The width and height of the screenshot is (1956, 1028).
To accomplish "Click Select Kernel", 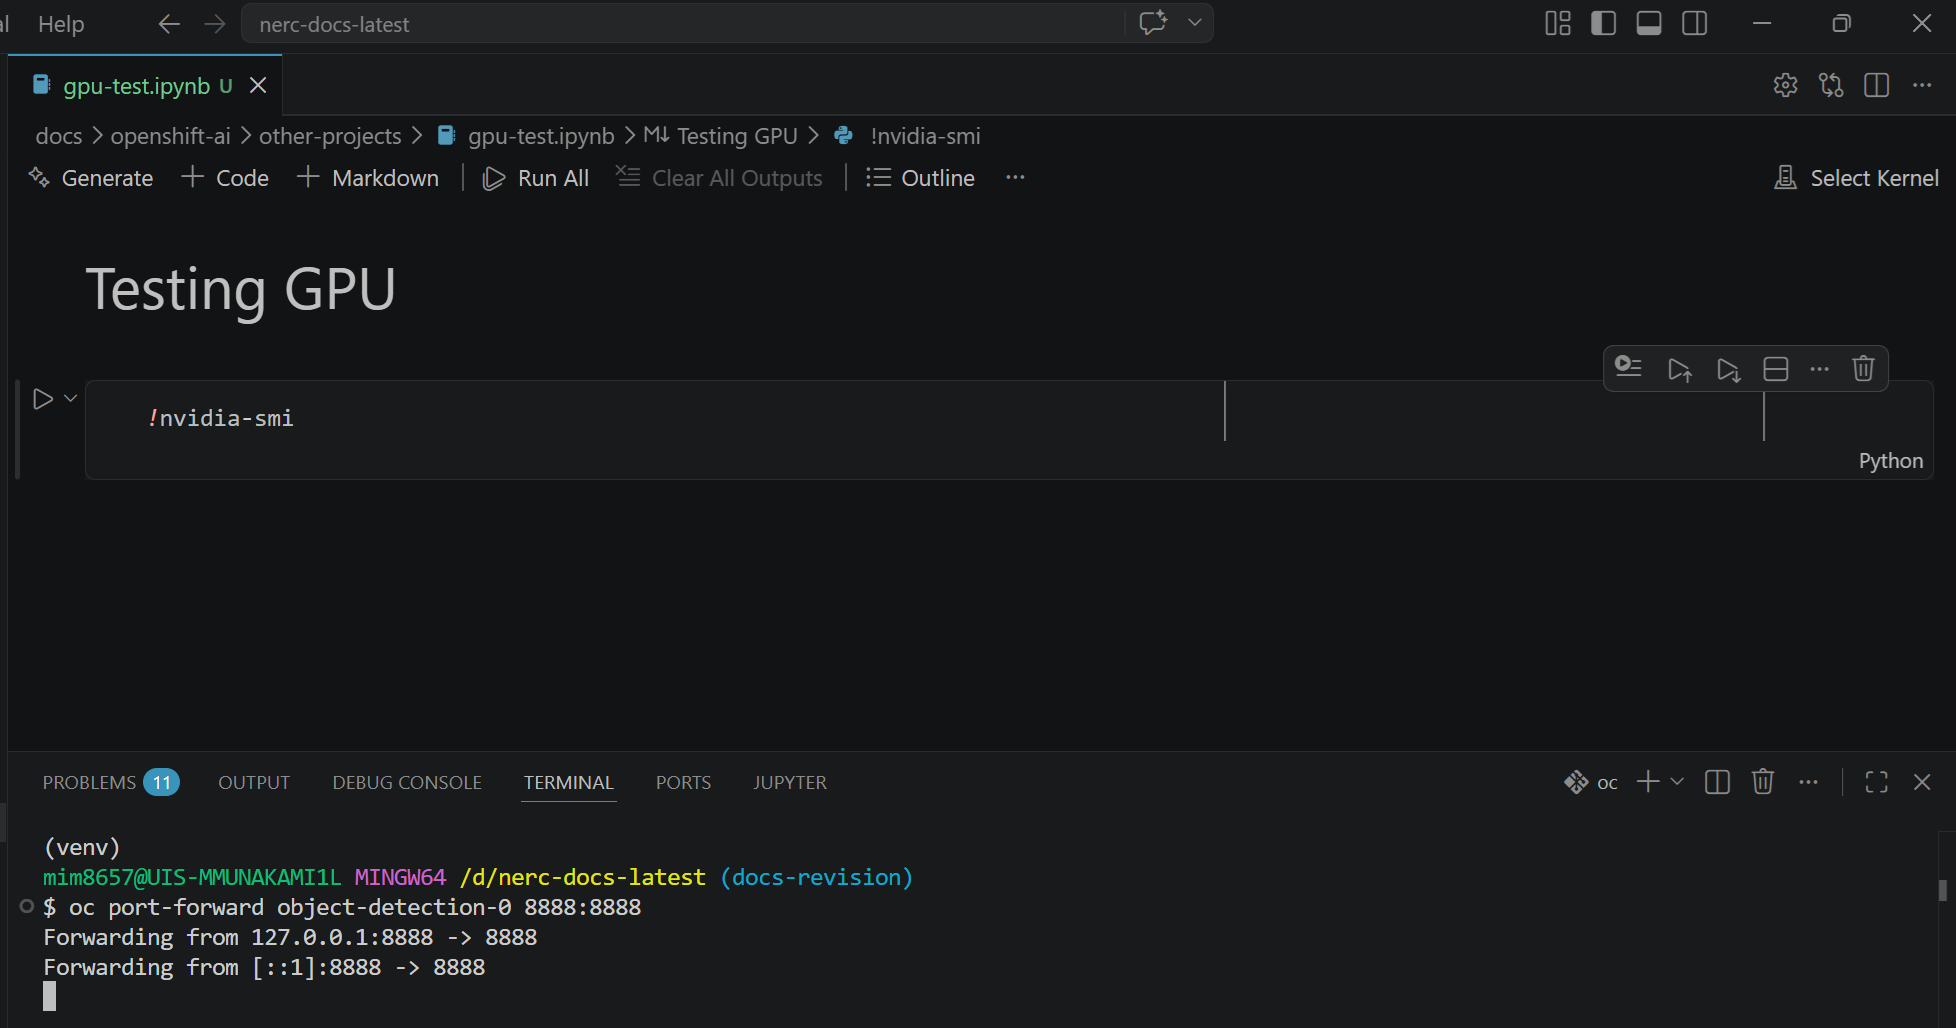I will pos(1856,178).
